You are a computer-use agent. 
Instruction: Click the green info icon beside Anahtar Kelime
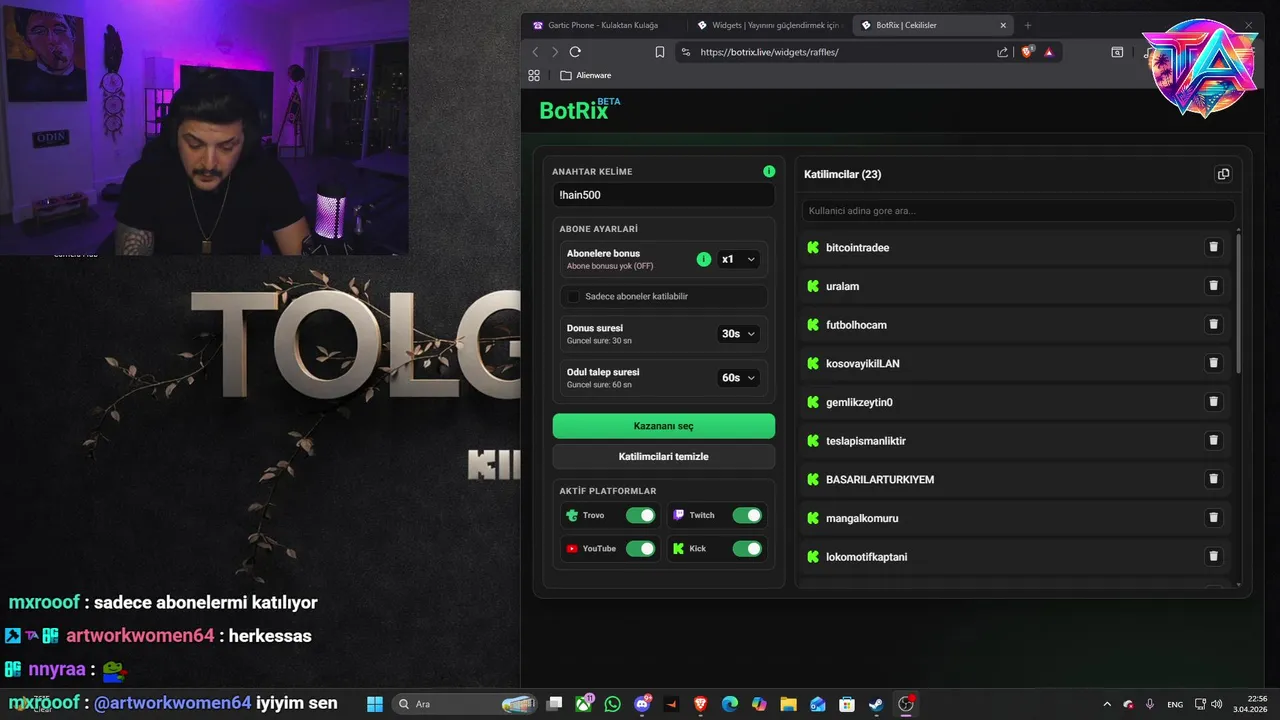(769, 171)
